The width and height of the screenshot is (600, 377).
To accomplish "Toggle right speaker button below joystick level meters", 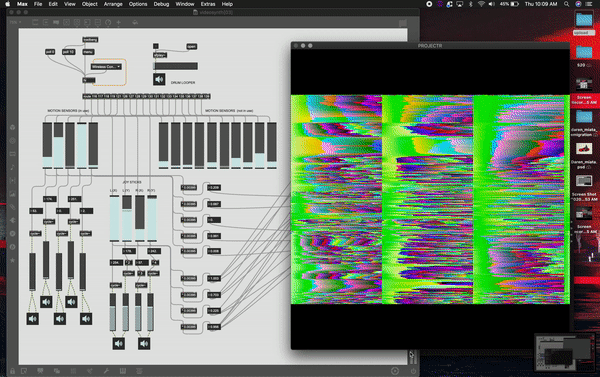I will 144,344.
